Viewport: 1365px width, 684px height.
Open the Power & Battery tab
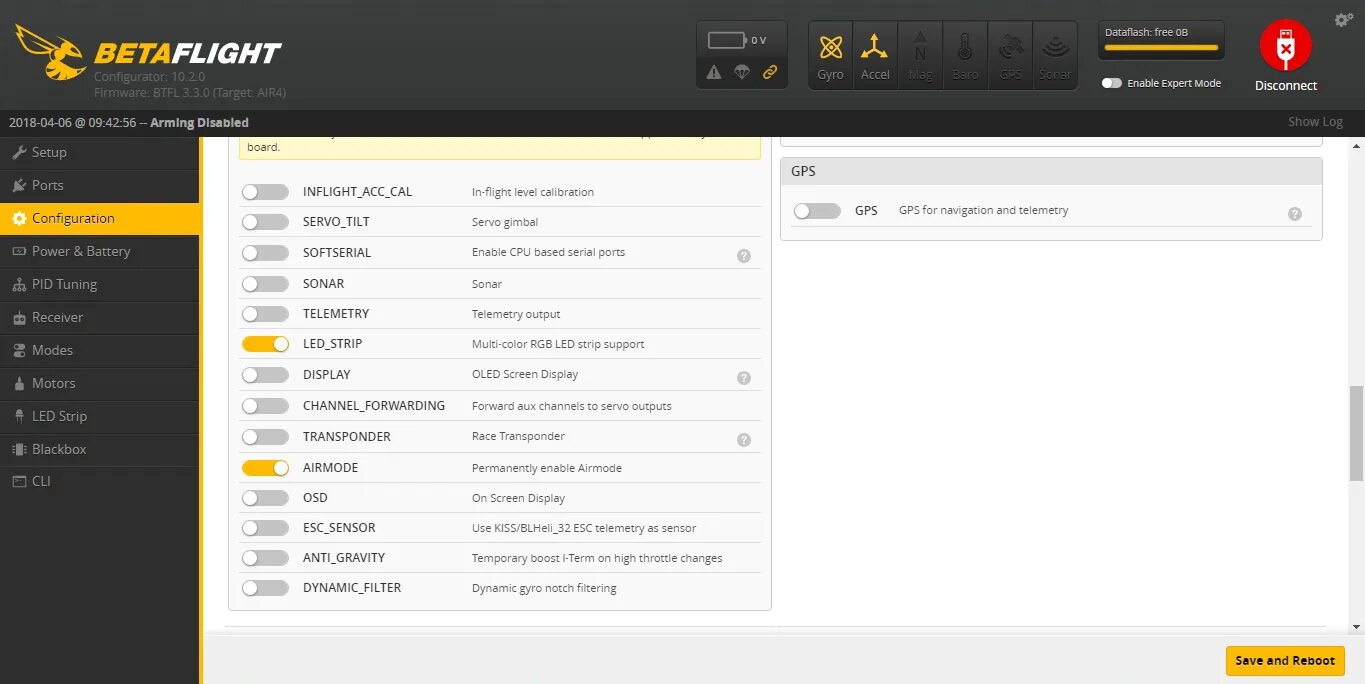tap(100, 252)
